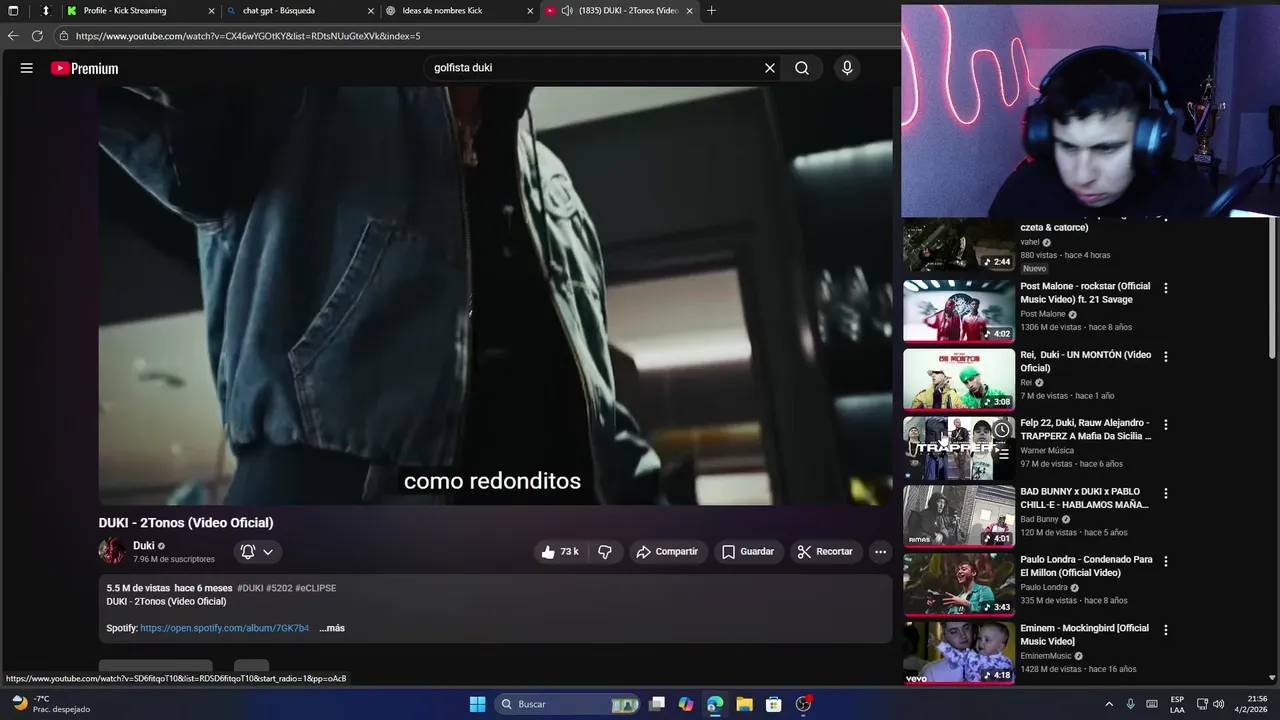
Task: Switch to Ideas de nombres Kick tab
Action: pyautogui.click(x=460, y=11)
